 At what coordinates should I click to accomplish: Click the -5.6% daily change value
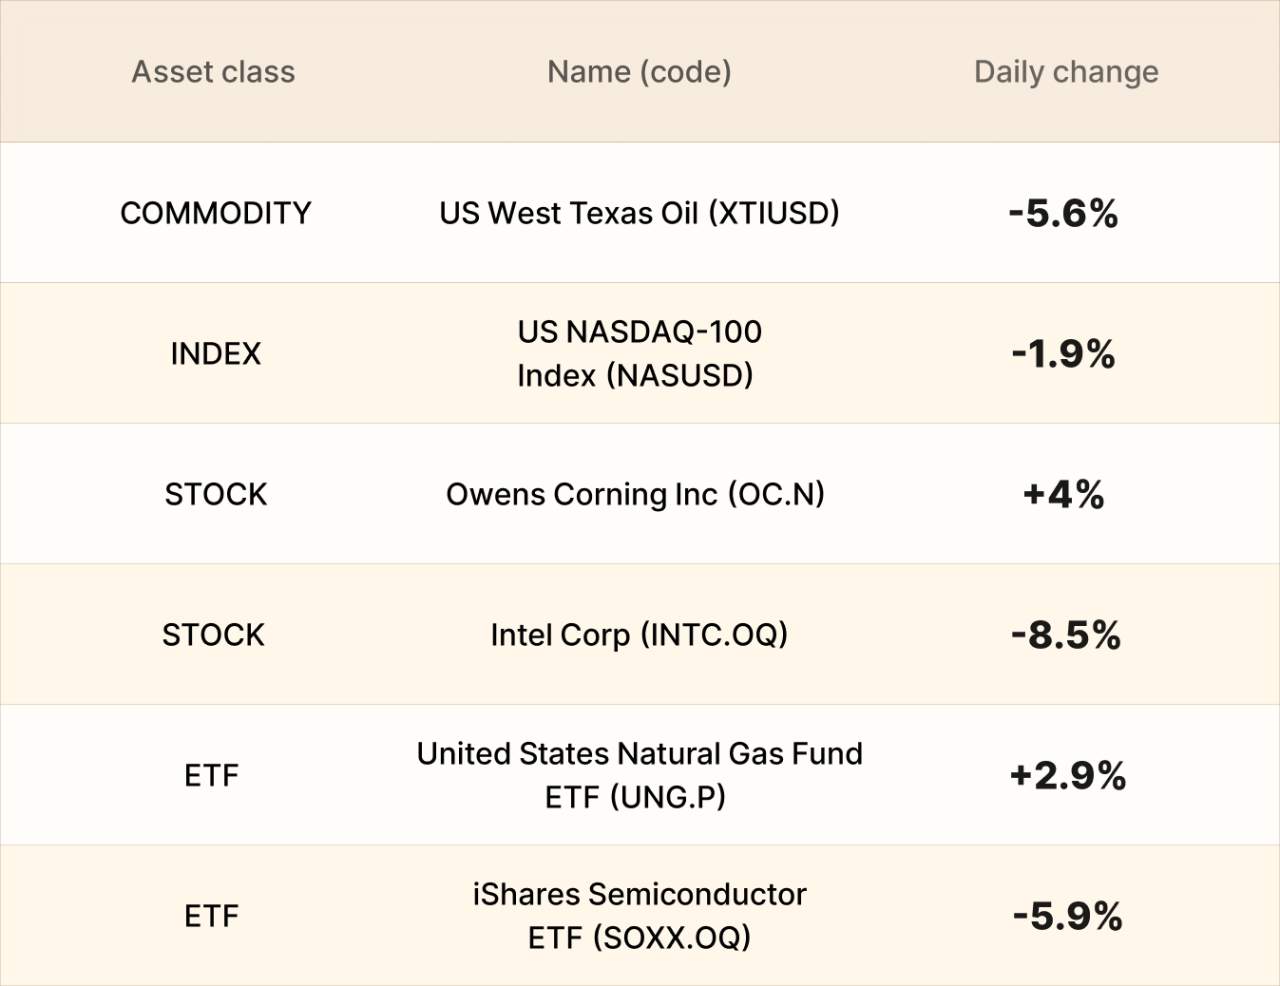click(1063, 213)
